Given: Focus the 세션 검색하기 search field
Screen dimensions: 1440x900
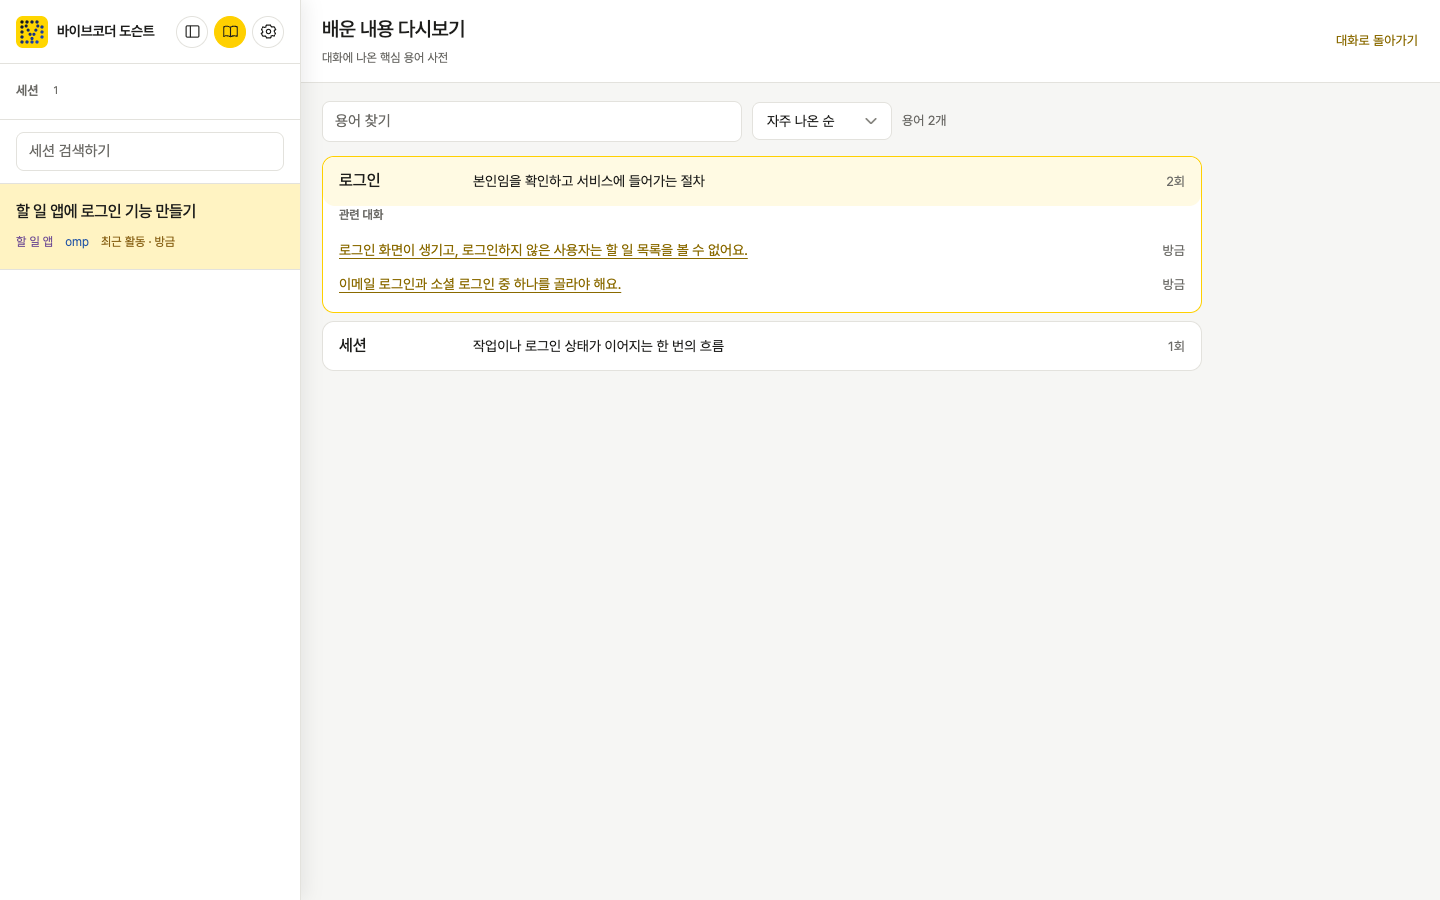Looking at the screenshot, I should [150, 151].
